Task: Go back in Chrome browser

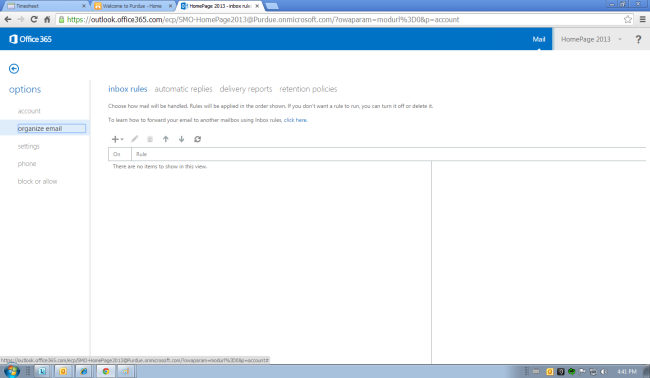Action: pos(7,19)
